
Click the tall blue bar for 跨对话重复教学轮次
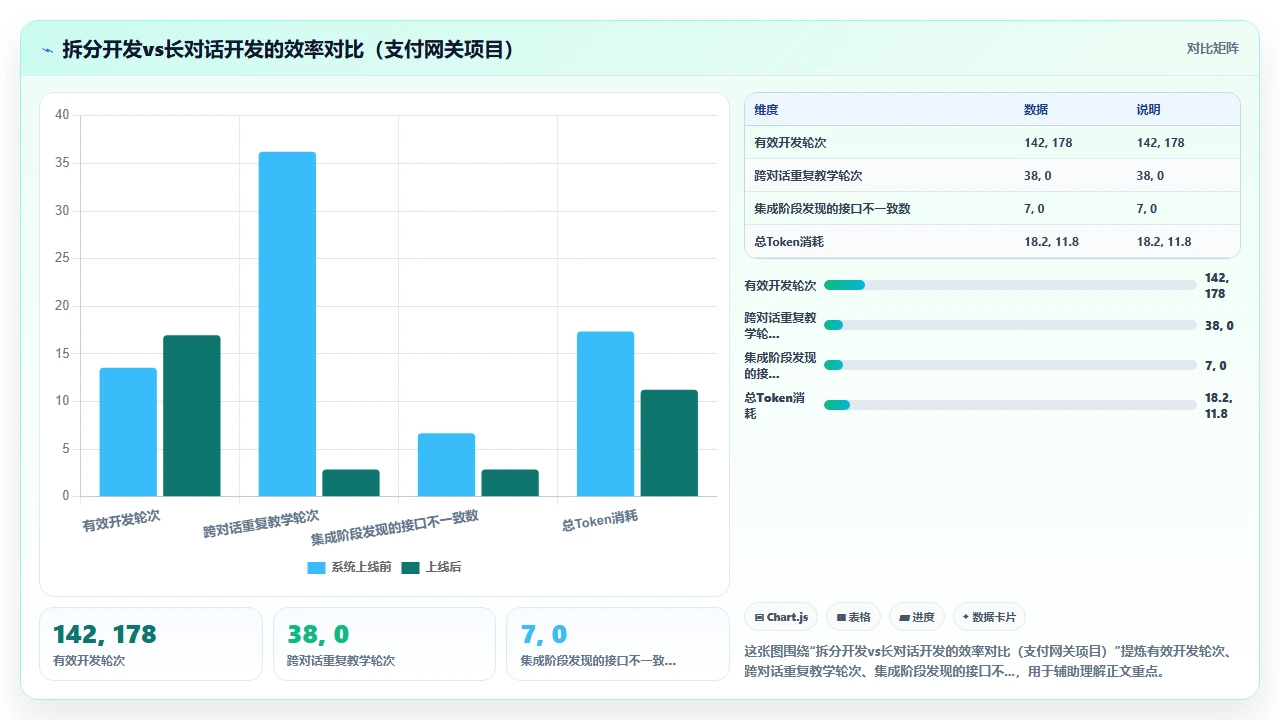(287, 324)
